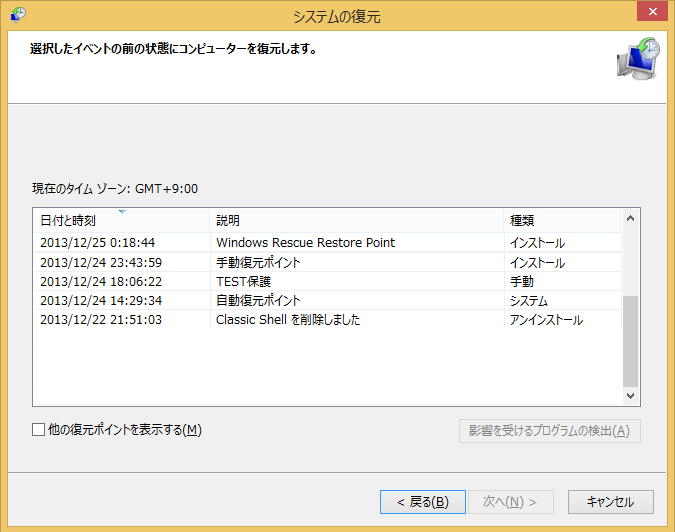This screenshot has height=532, width=675.
Task: Click 影響を受けるプログラムの検出 button
Action: (x=549, y=431)
